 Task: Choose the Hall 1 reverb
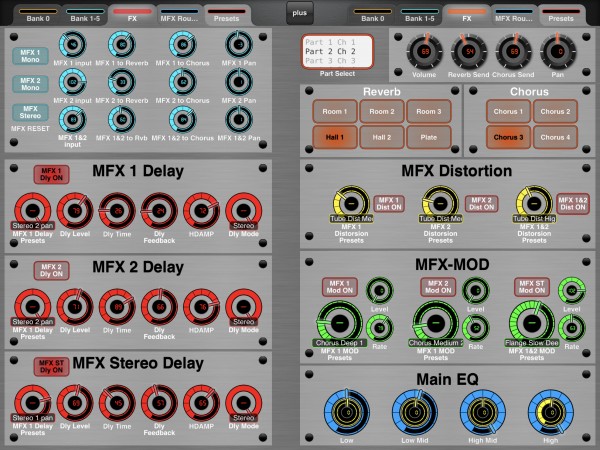coord(335,137)
